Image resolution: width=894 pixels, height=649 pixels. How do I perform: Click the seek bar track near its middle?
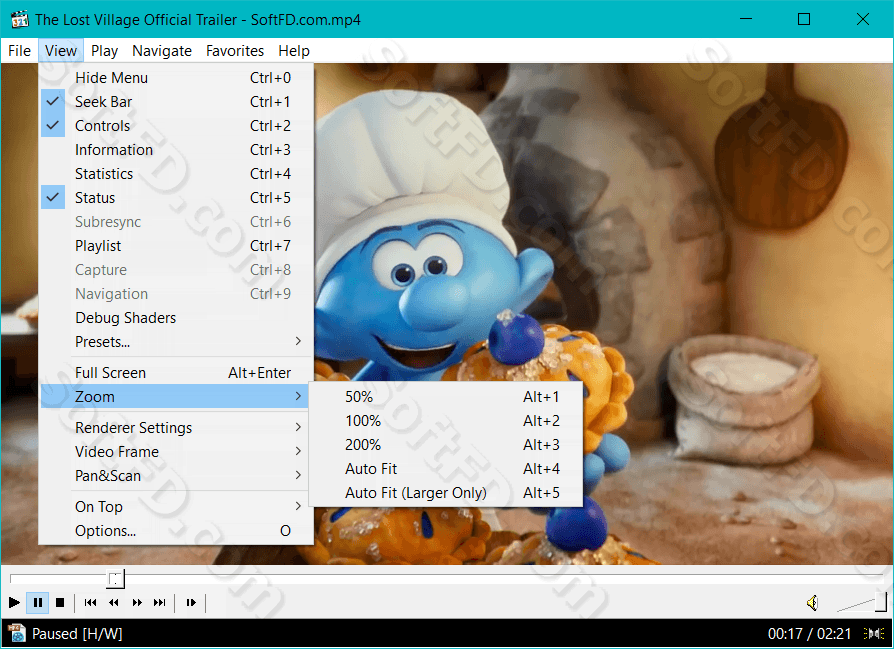[447, 579]
